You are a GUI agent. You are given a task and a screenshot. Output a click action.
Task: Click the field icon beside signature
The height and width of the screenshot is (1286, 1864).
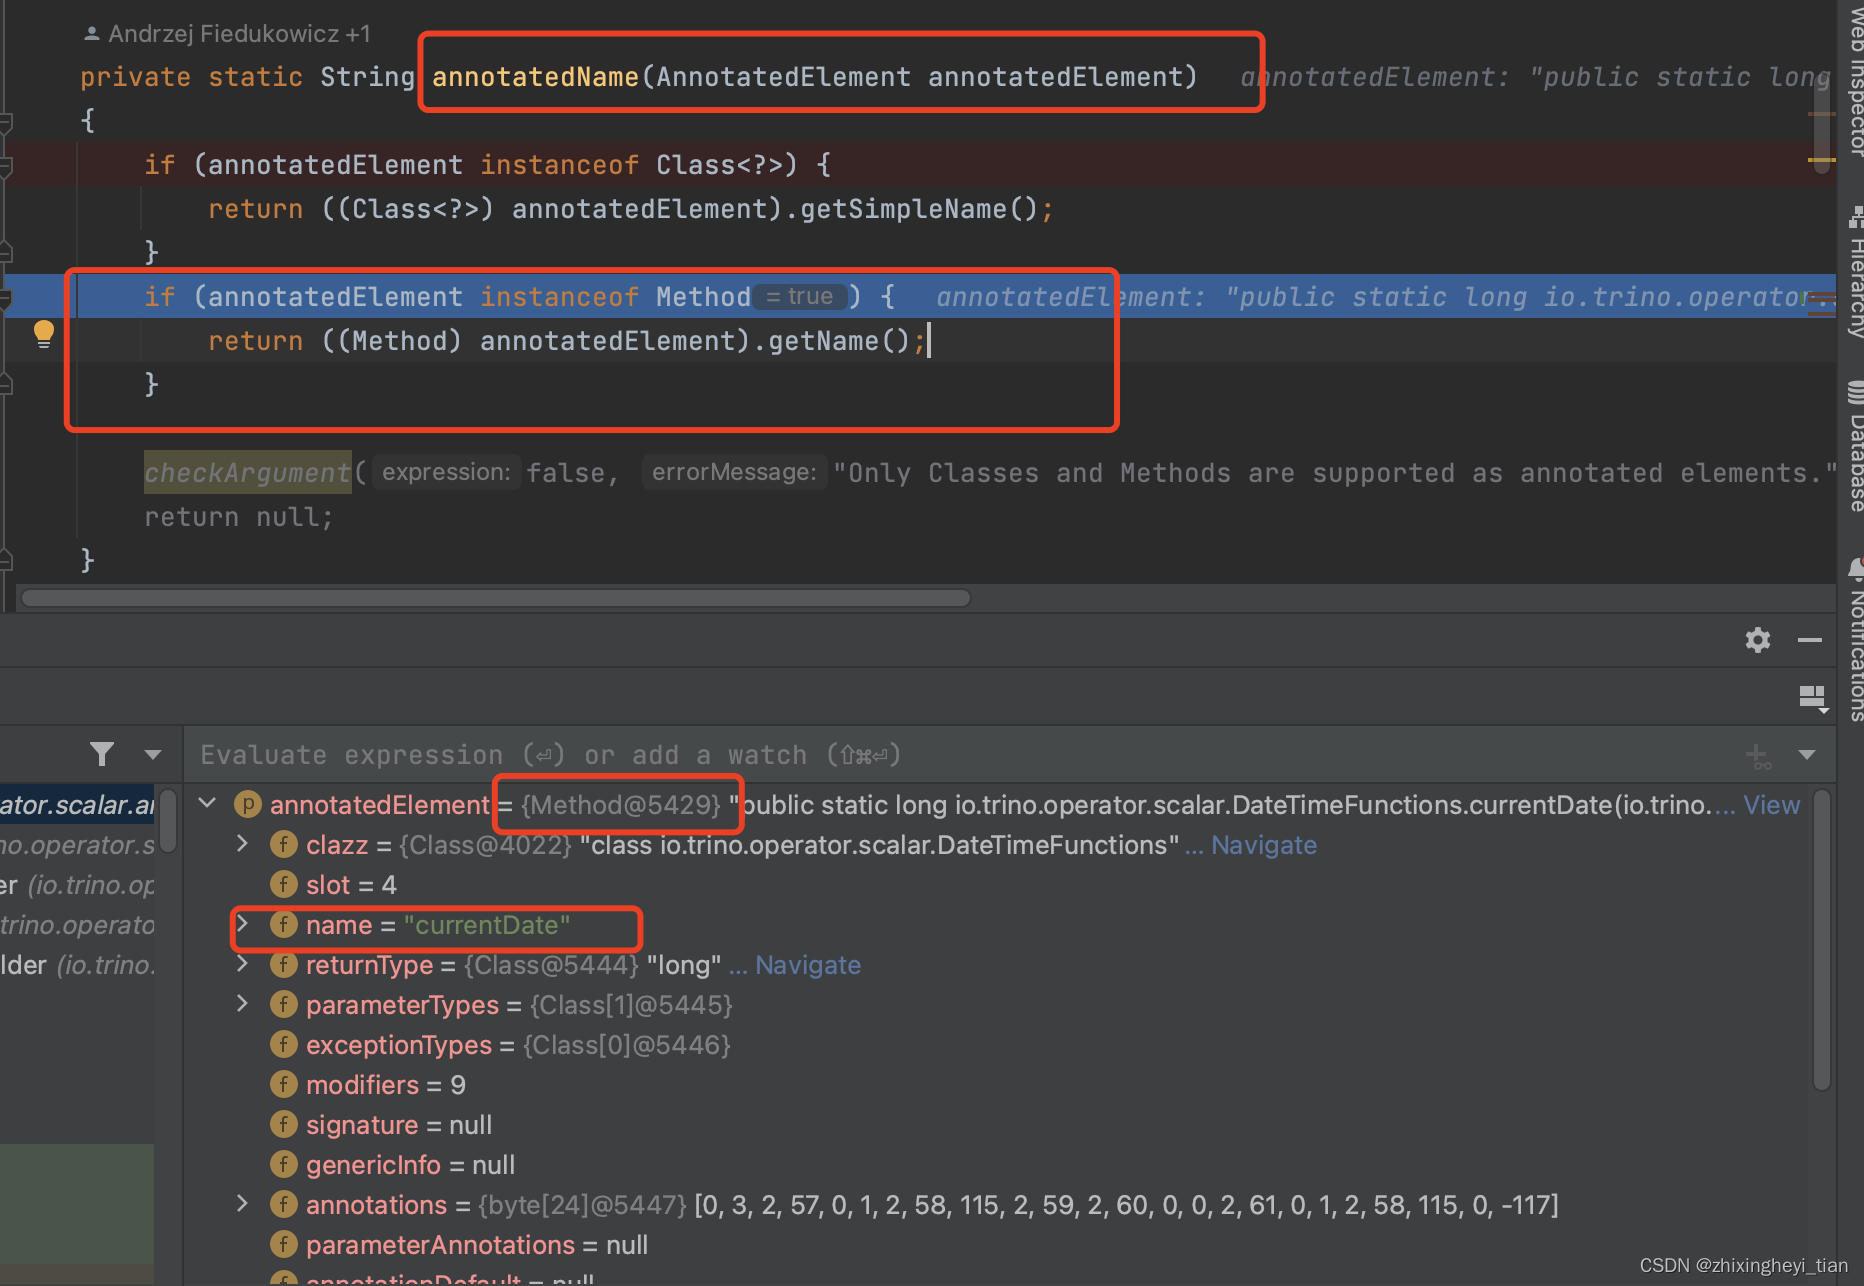pos(284,1124)
